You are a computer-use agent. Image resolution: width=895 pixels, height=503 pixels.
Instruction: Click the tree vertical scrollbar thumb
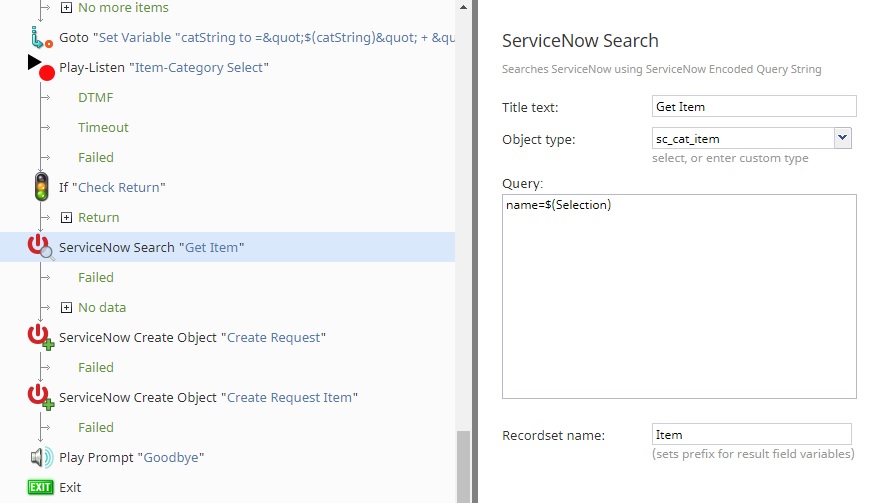coord(463,465)
